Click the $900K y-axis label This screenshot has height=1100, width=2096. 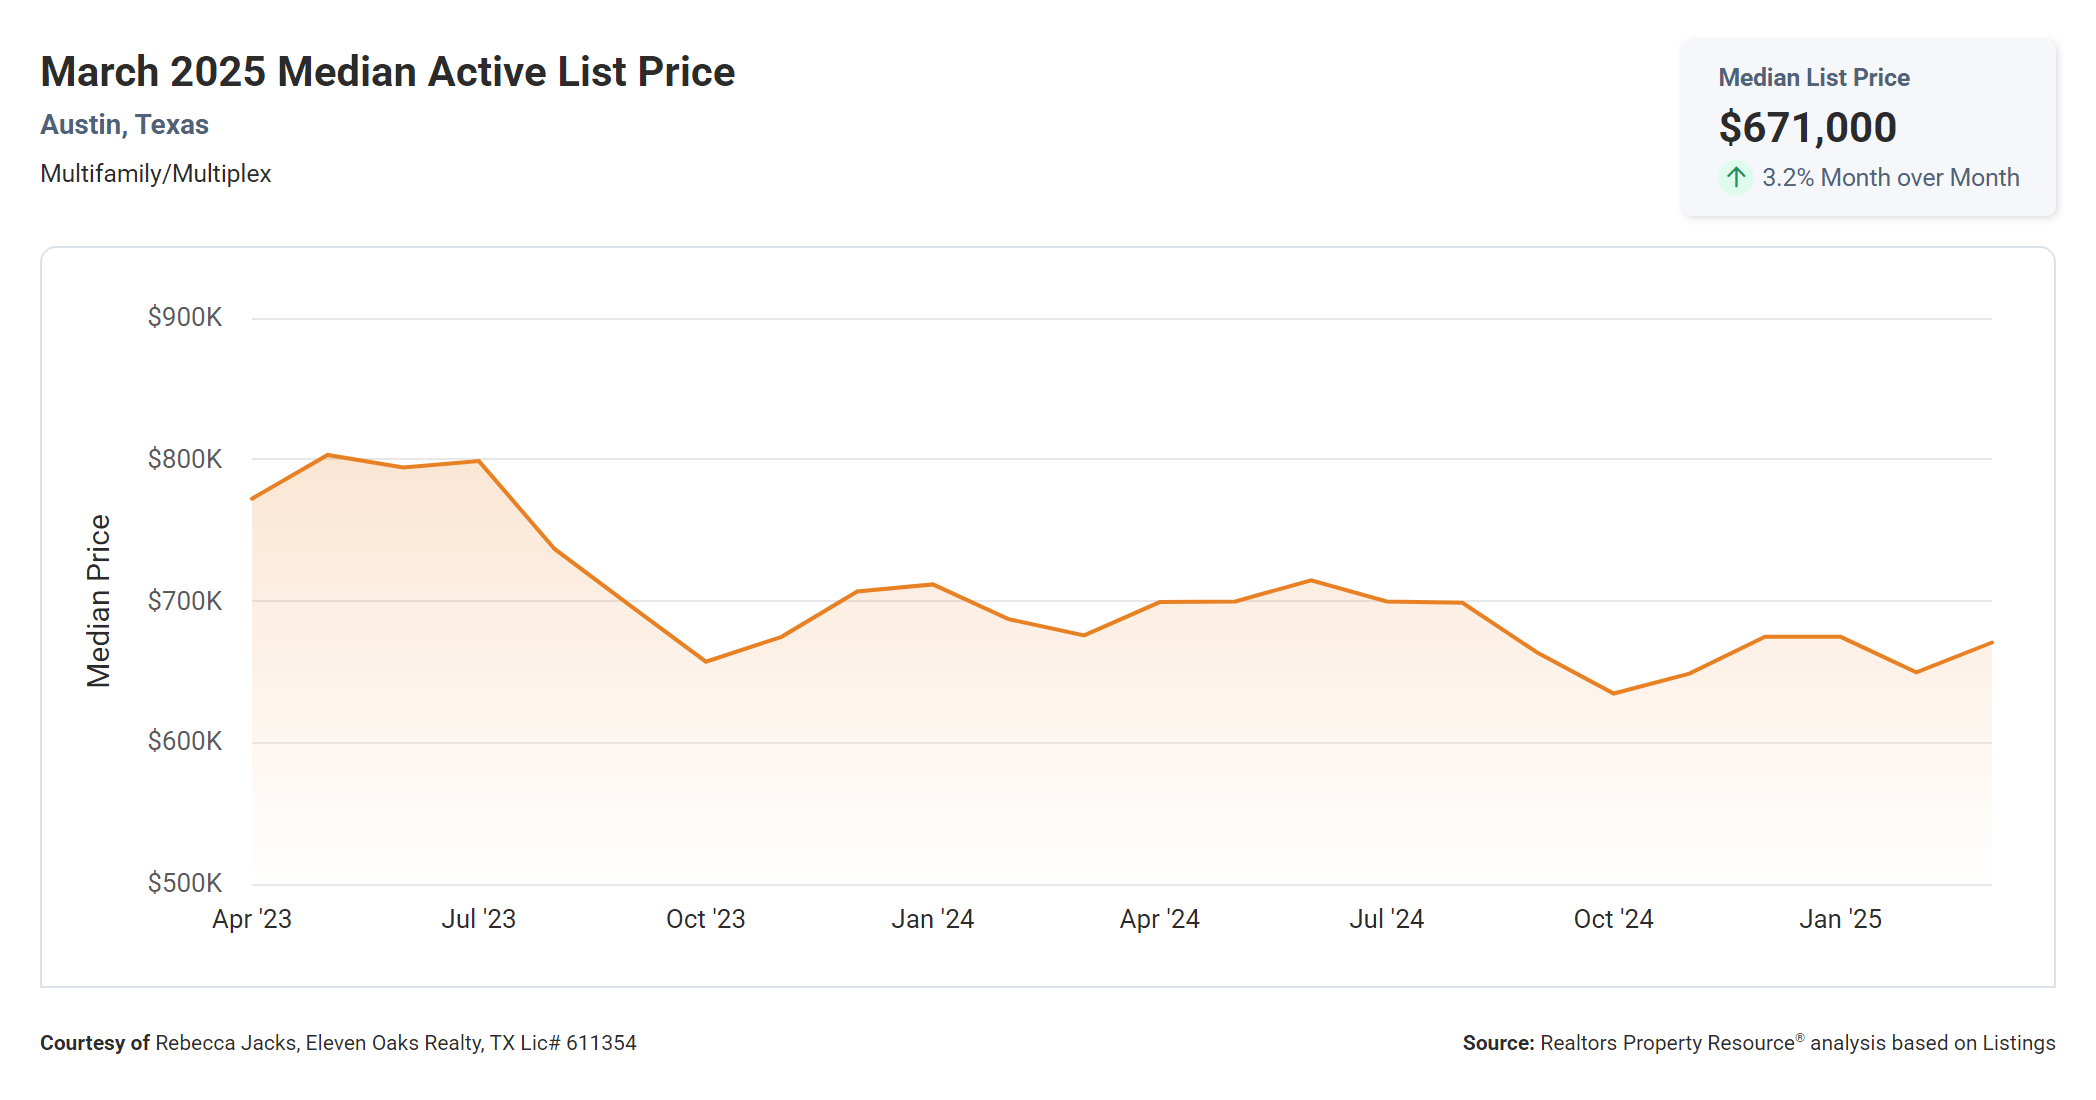[x=185, y=318]
